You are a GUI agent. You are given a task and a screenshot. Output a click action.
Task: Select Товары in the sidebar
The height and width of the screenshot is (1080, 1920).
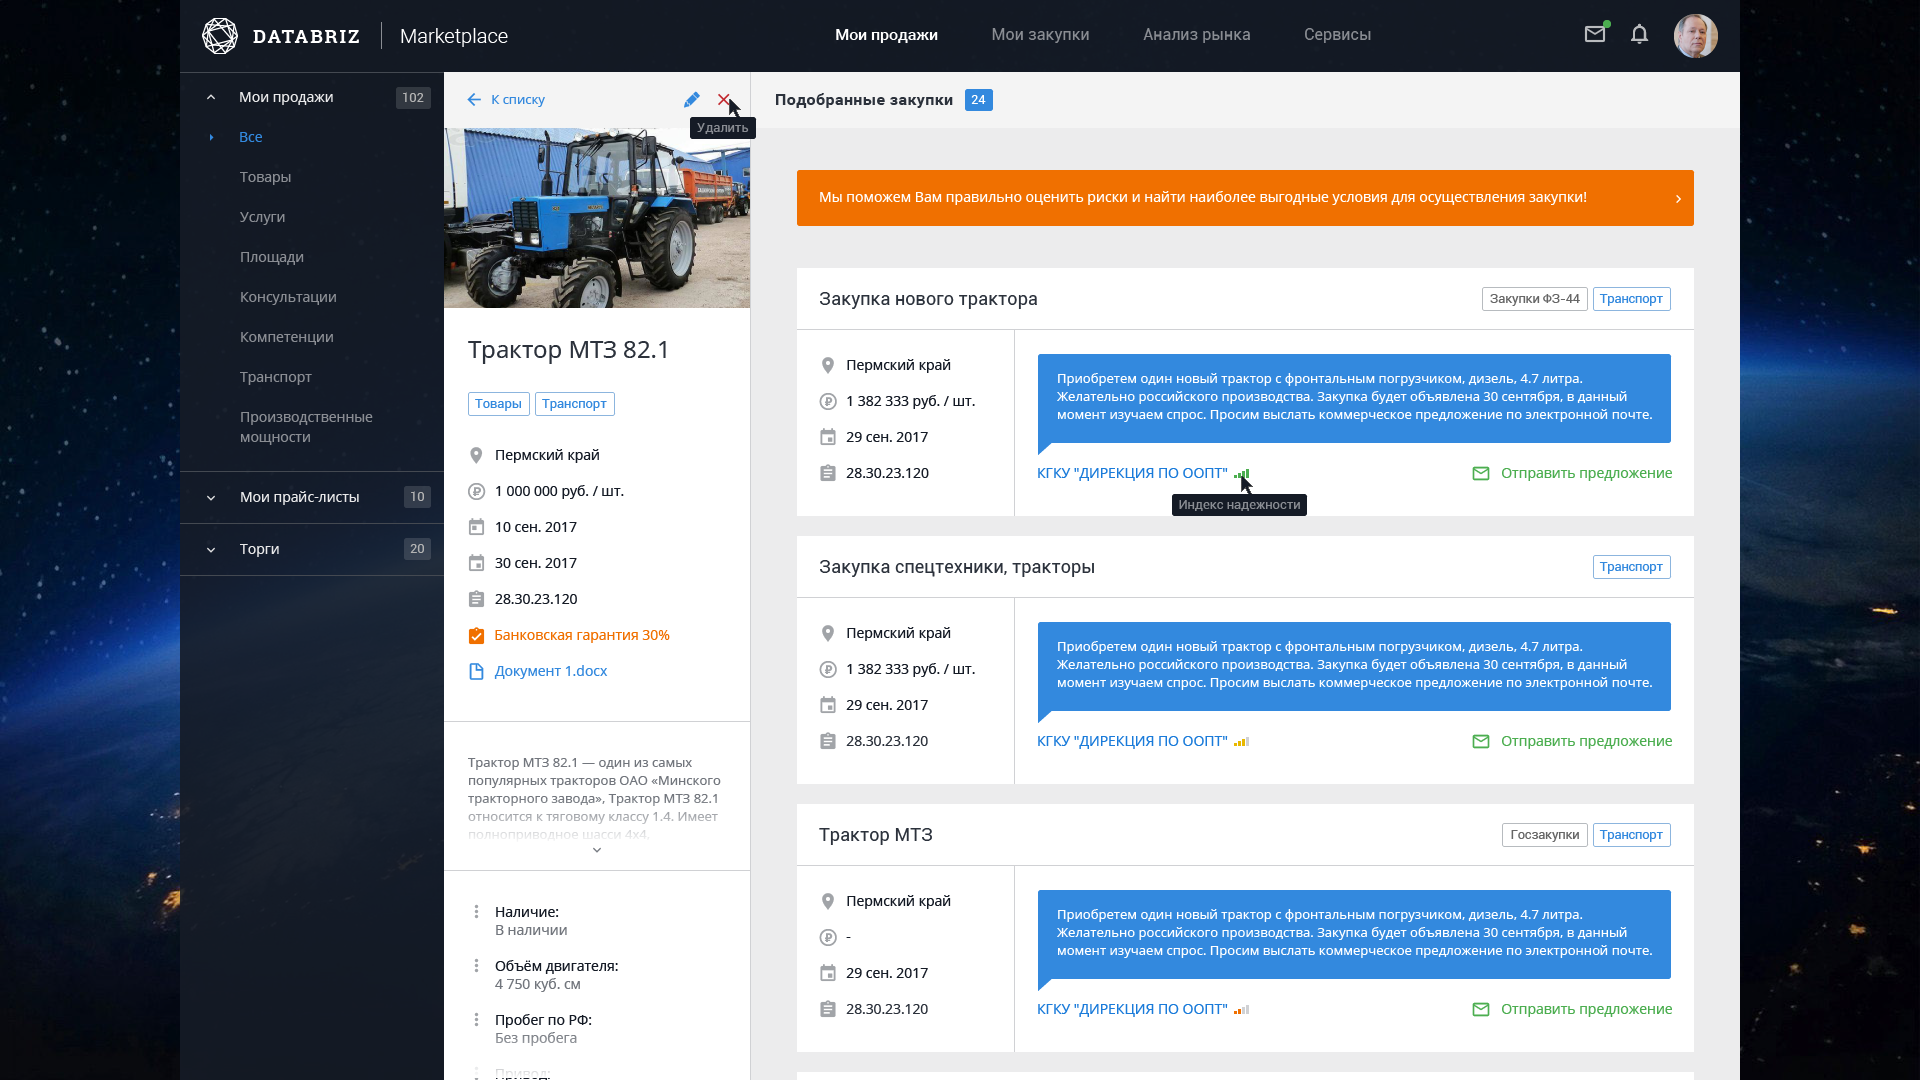(x=265, y=177)
